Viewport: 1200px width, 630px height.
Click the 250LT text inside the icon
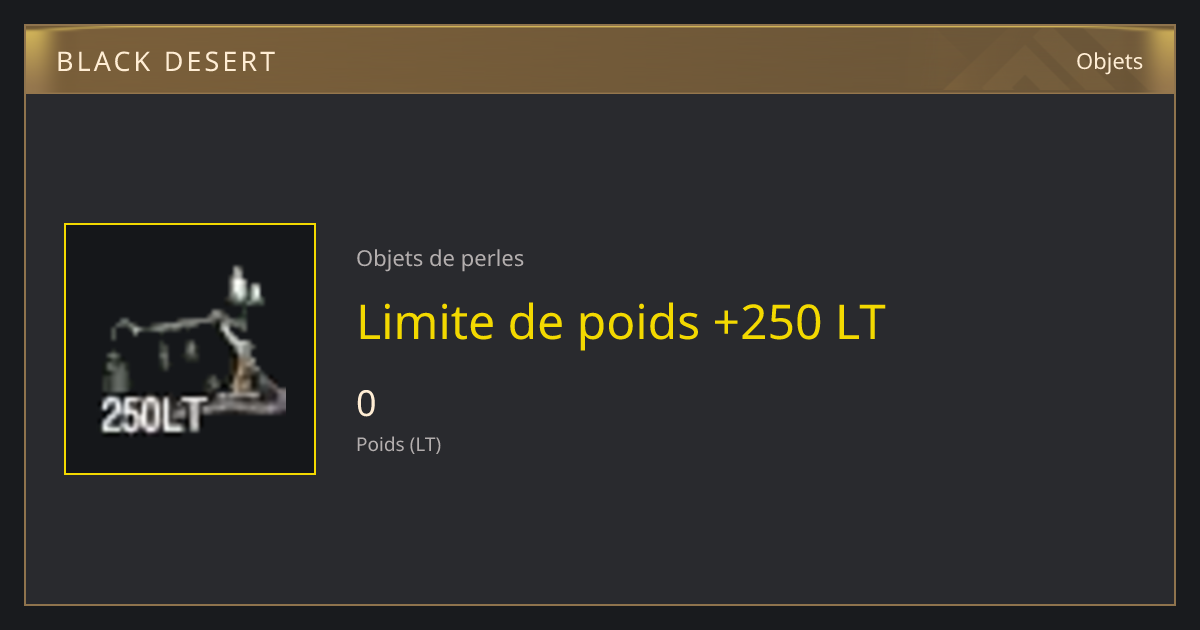point(153,414)
